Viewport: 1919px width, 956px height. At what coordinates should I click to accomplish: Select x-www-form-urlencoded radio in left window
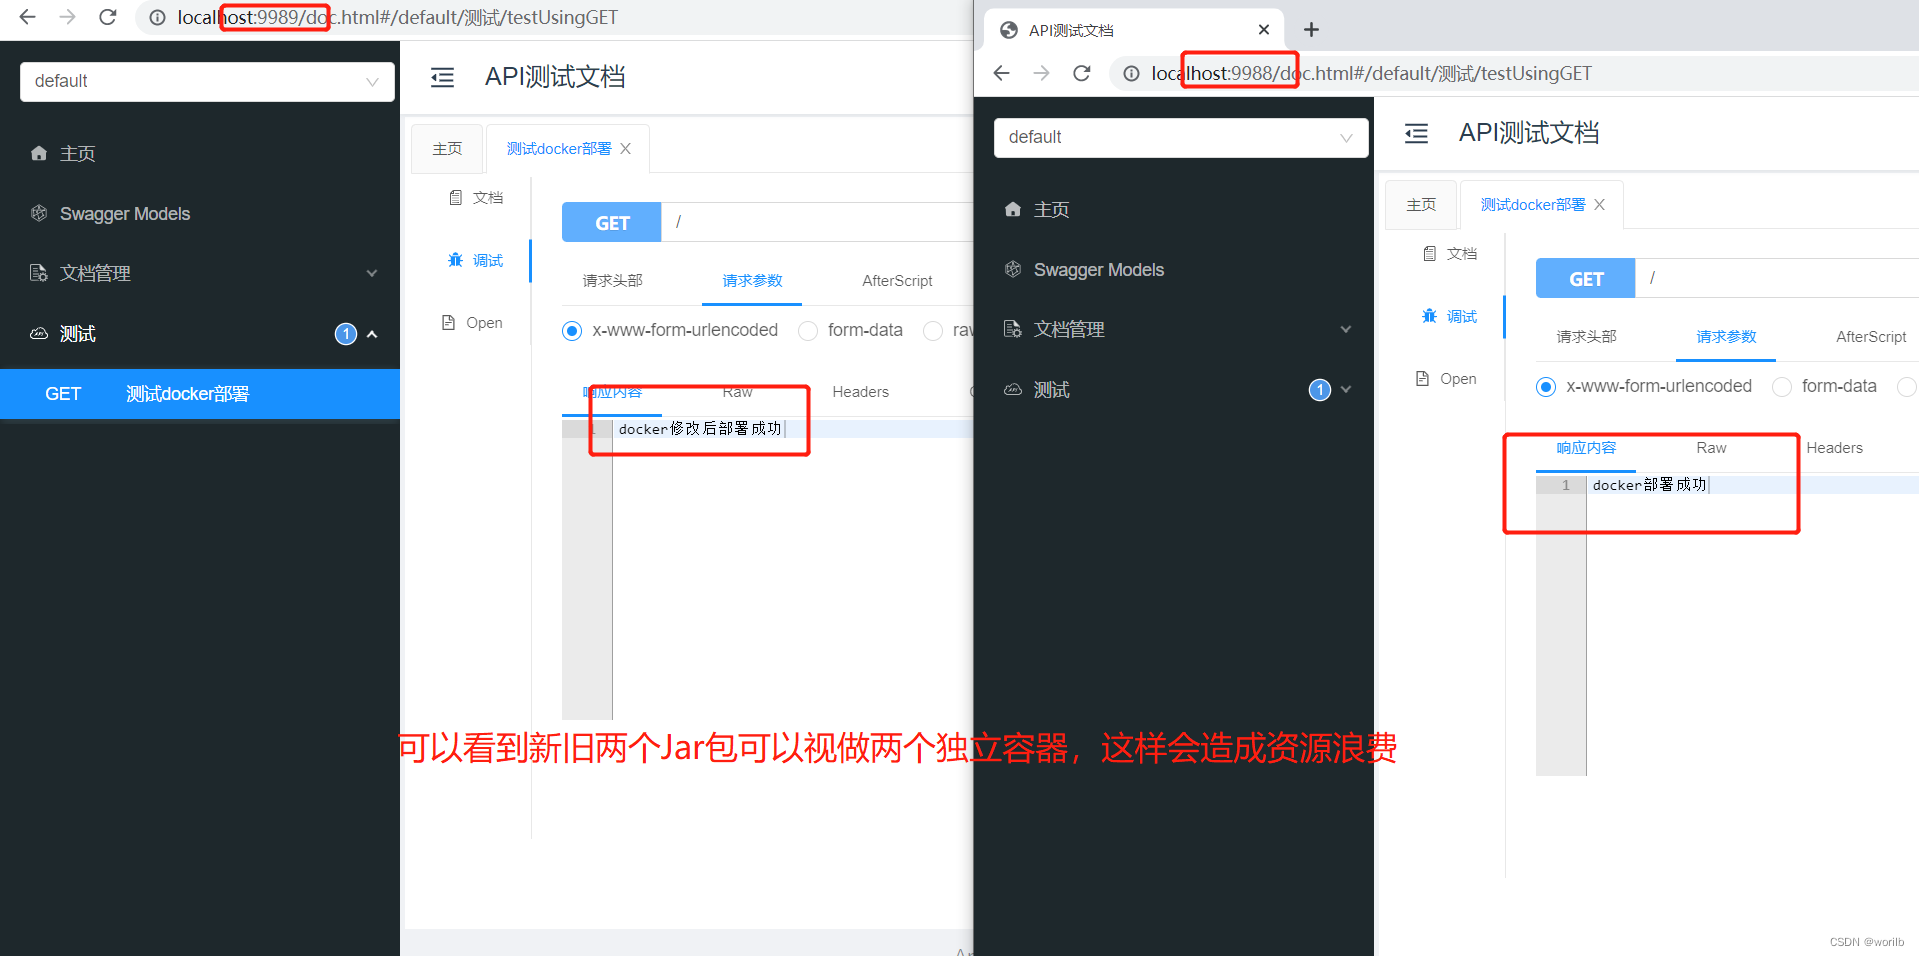pos(572,330)
